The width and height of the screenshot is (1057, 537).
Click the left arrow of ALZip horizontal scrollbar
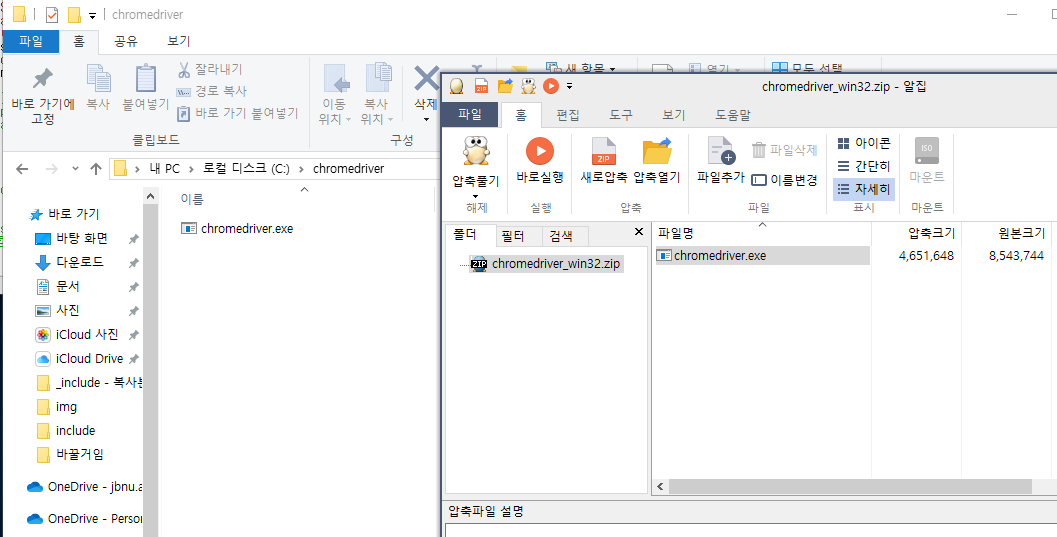pos(661,486)
